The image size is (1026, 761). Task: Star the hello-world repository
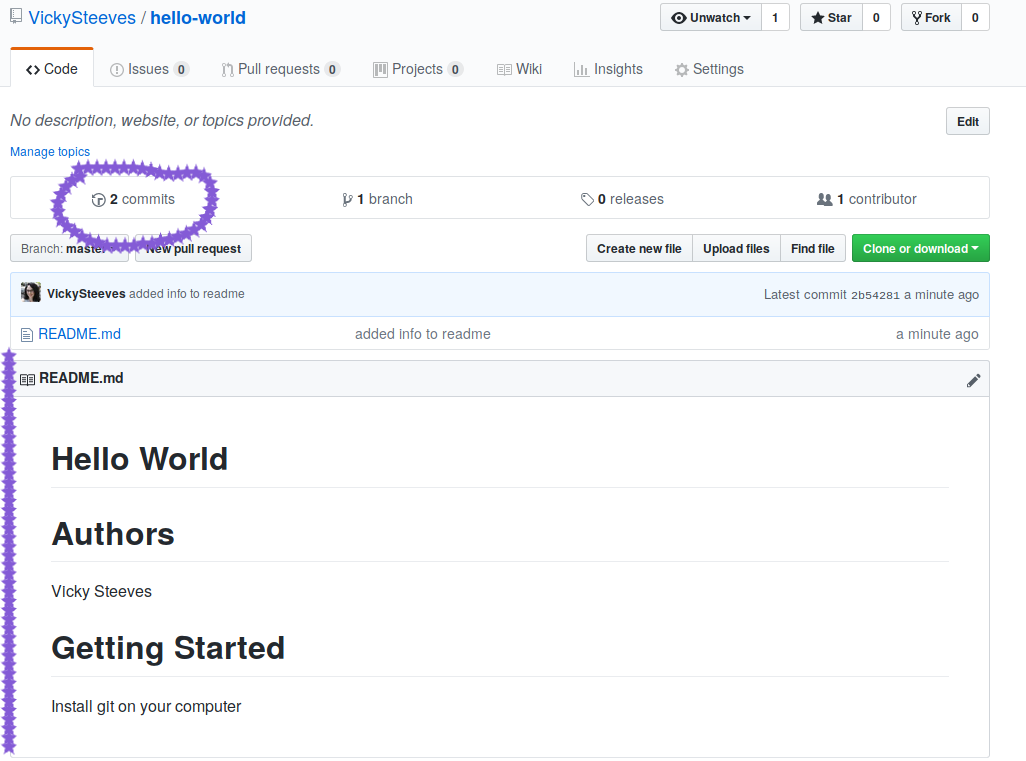pyautogui.click(x=832, y=18)
